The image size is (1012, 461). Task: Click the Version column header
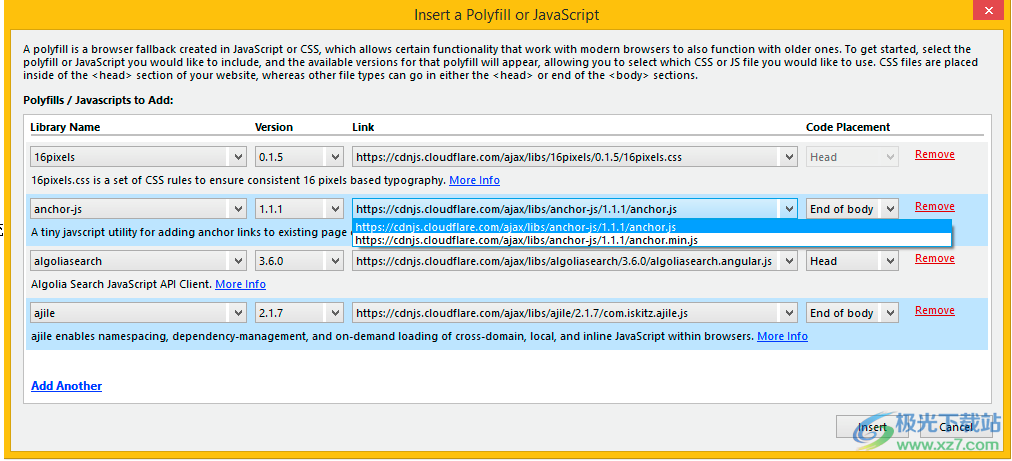(x=274, y=127)
